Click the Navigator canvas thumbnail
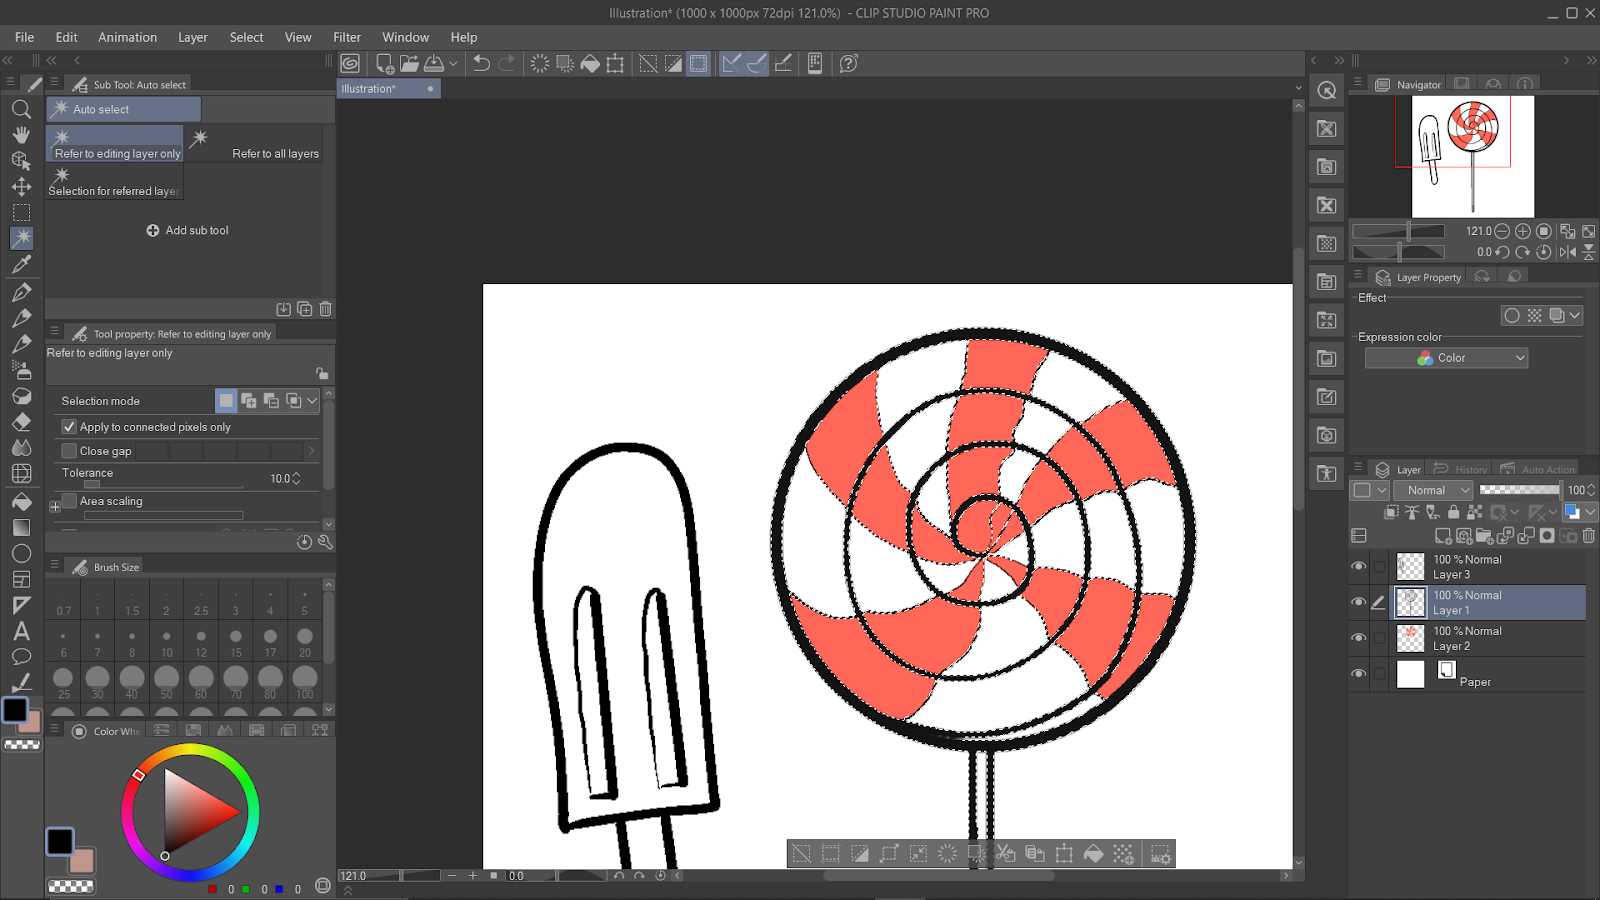Viewport: 1600px width, 900px height. [x=1472, y=157]
